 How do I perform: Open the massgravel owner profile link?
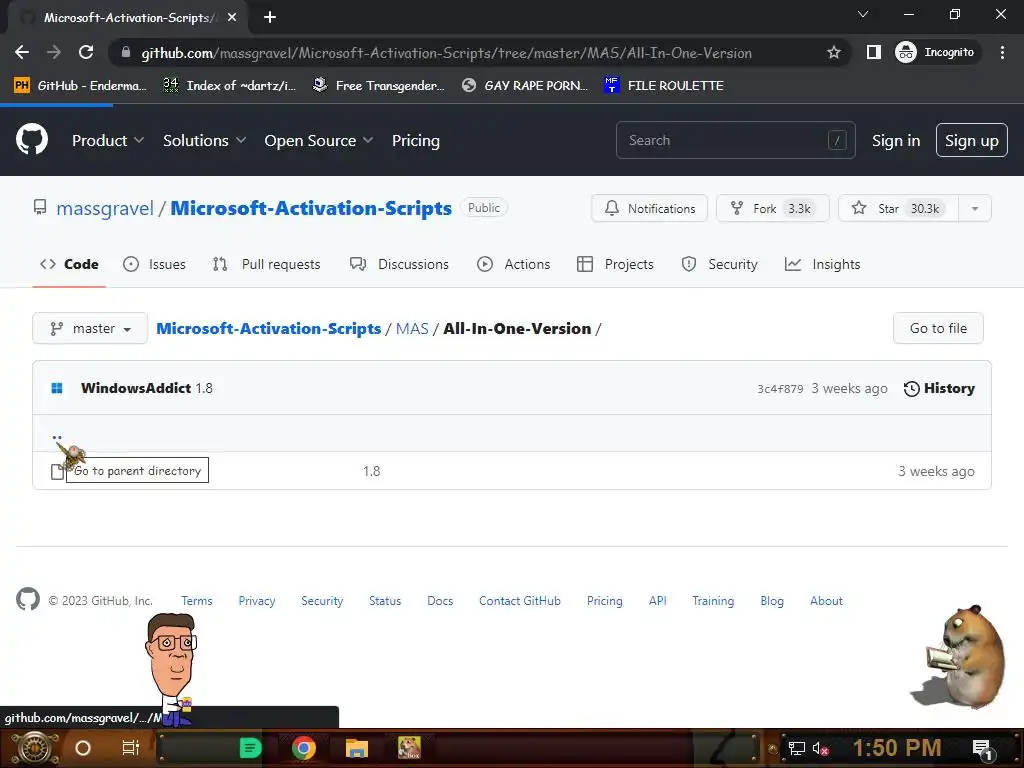click(104, 208)
